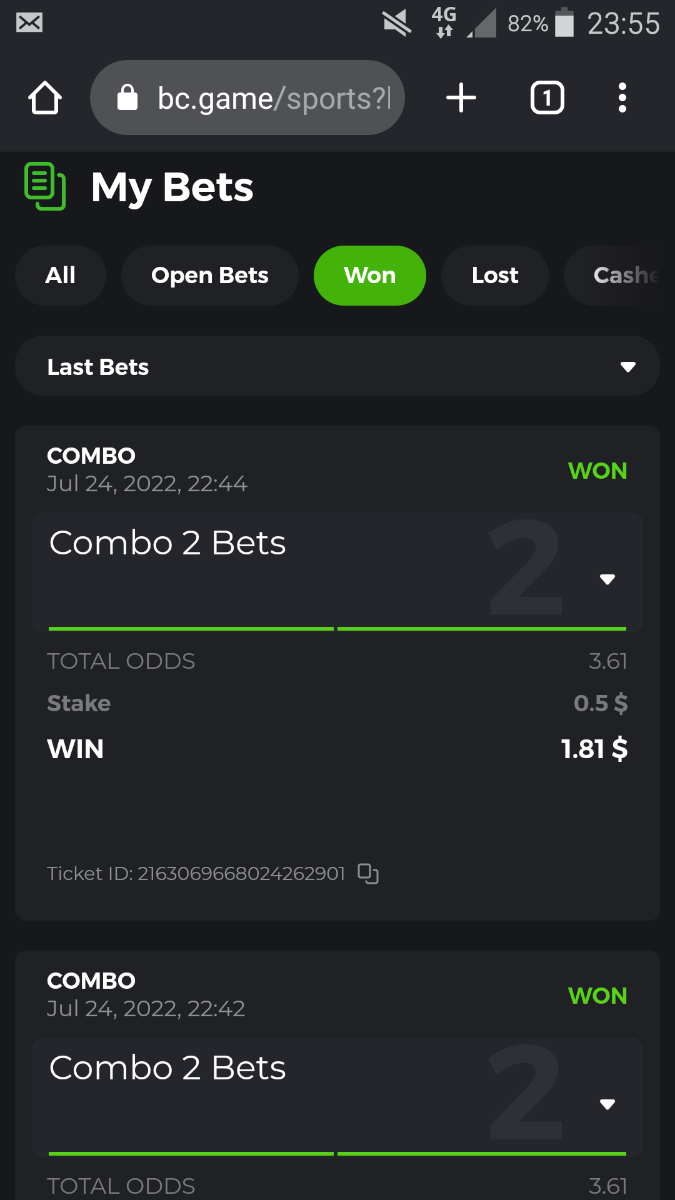Open the tab switcher showing one tab
Viewport: 675px width, 1200px height.
[x=547, y=98]
